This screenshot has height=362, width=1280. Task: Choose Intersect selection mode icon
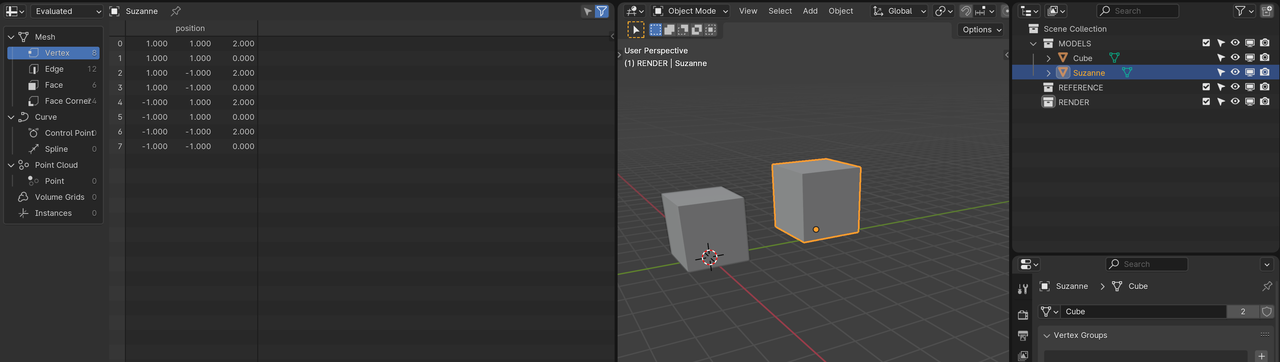pyautogui.click(x=710, y=30)
